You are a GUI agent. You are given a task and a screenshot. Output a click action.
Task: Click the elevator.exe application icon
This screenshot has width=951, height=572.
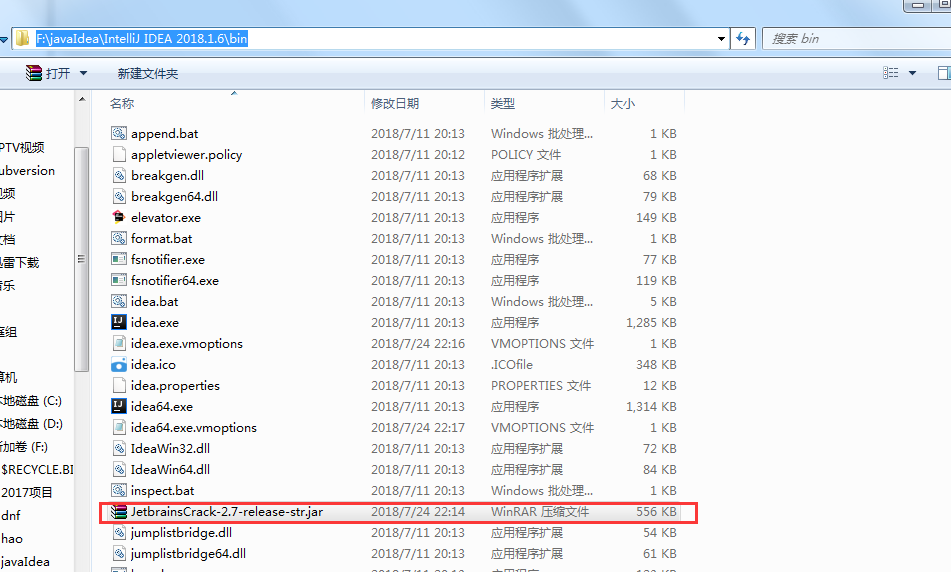[x=119, y=217]
